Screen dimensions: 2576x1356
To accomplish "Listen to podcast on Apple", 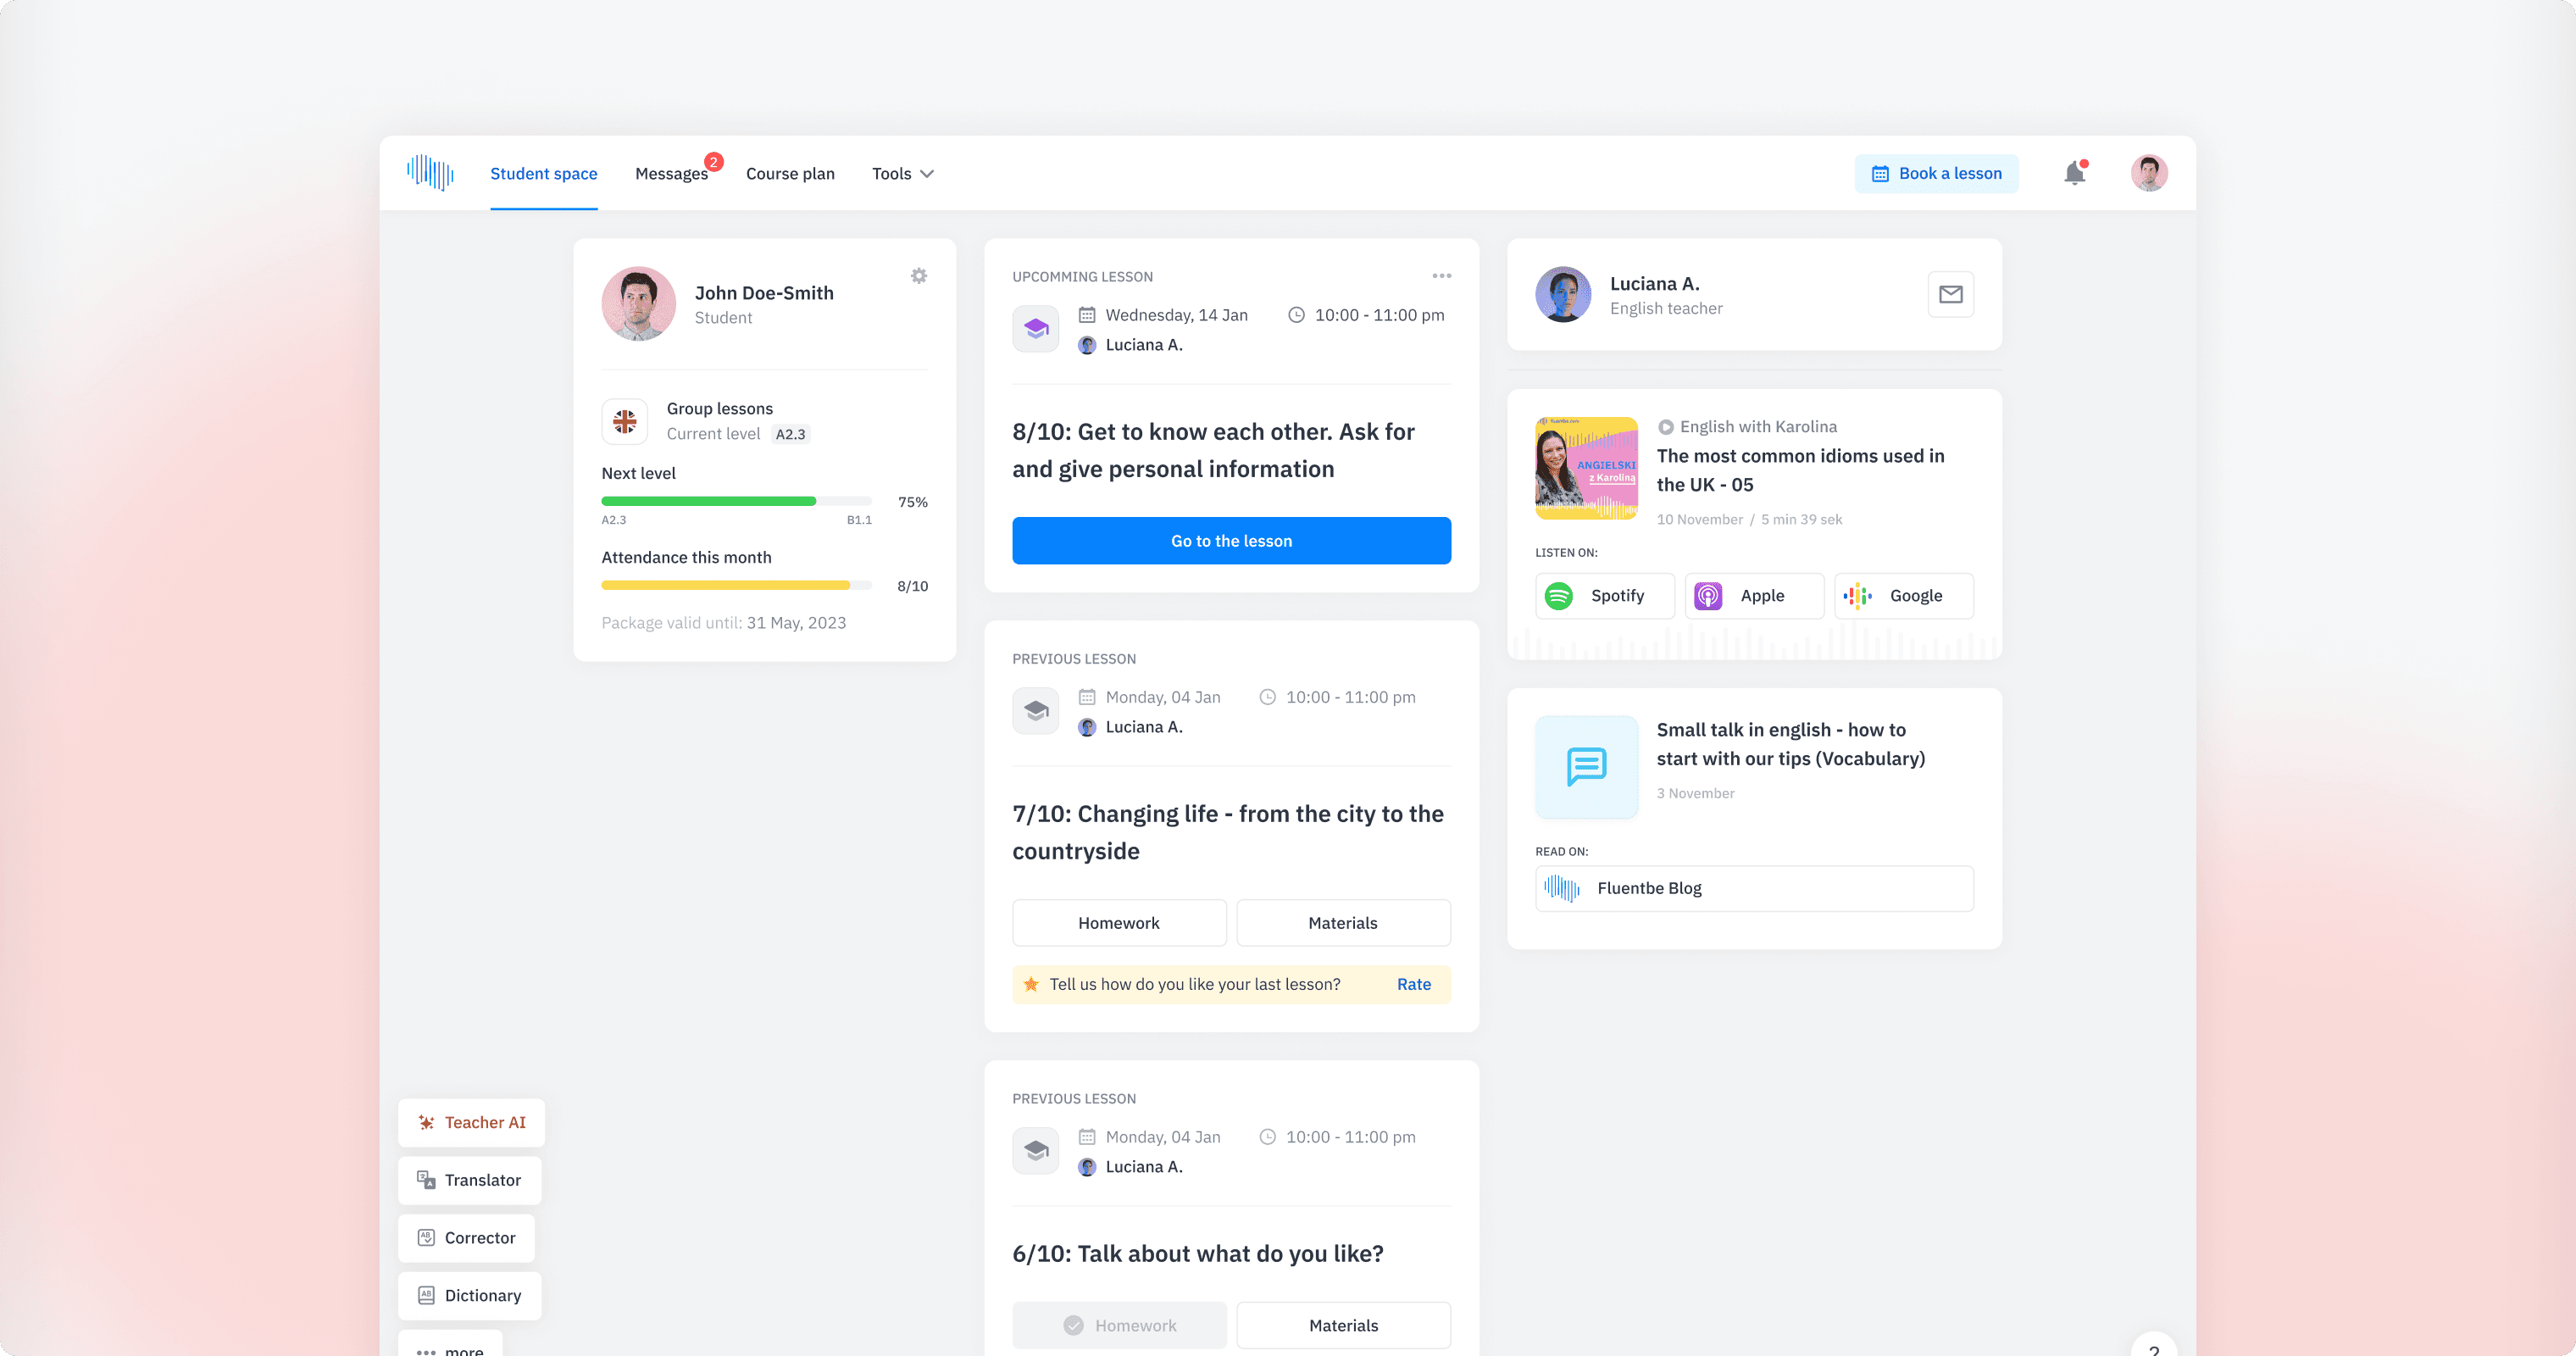I will click(x=1753, y=596).
